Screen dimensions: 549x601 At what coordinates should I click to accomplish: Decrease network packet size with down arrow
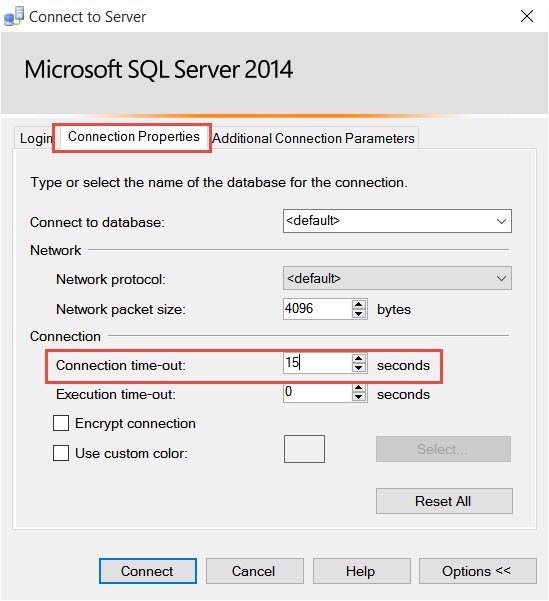[358, 314]
